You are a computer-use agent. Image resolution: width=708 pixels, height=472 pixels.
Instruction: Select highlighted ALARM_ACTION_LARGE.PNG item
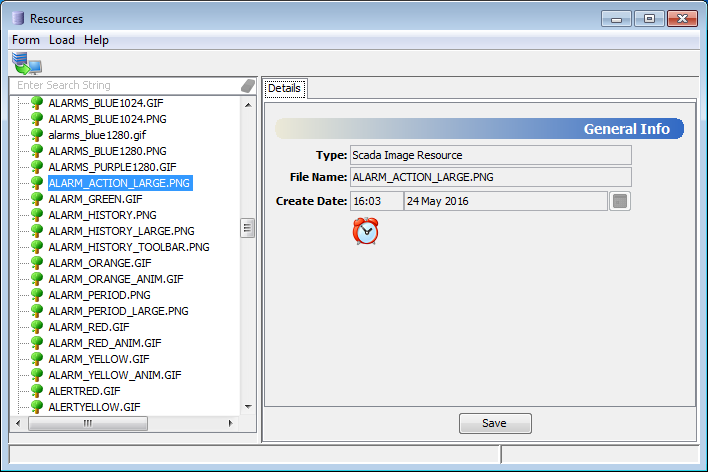tap(120, 183)
